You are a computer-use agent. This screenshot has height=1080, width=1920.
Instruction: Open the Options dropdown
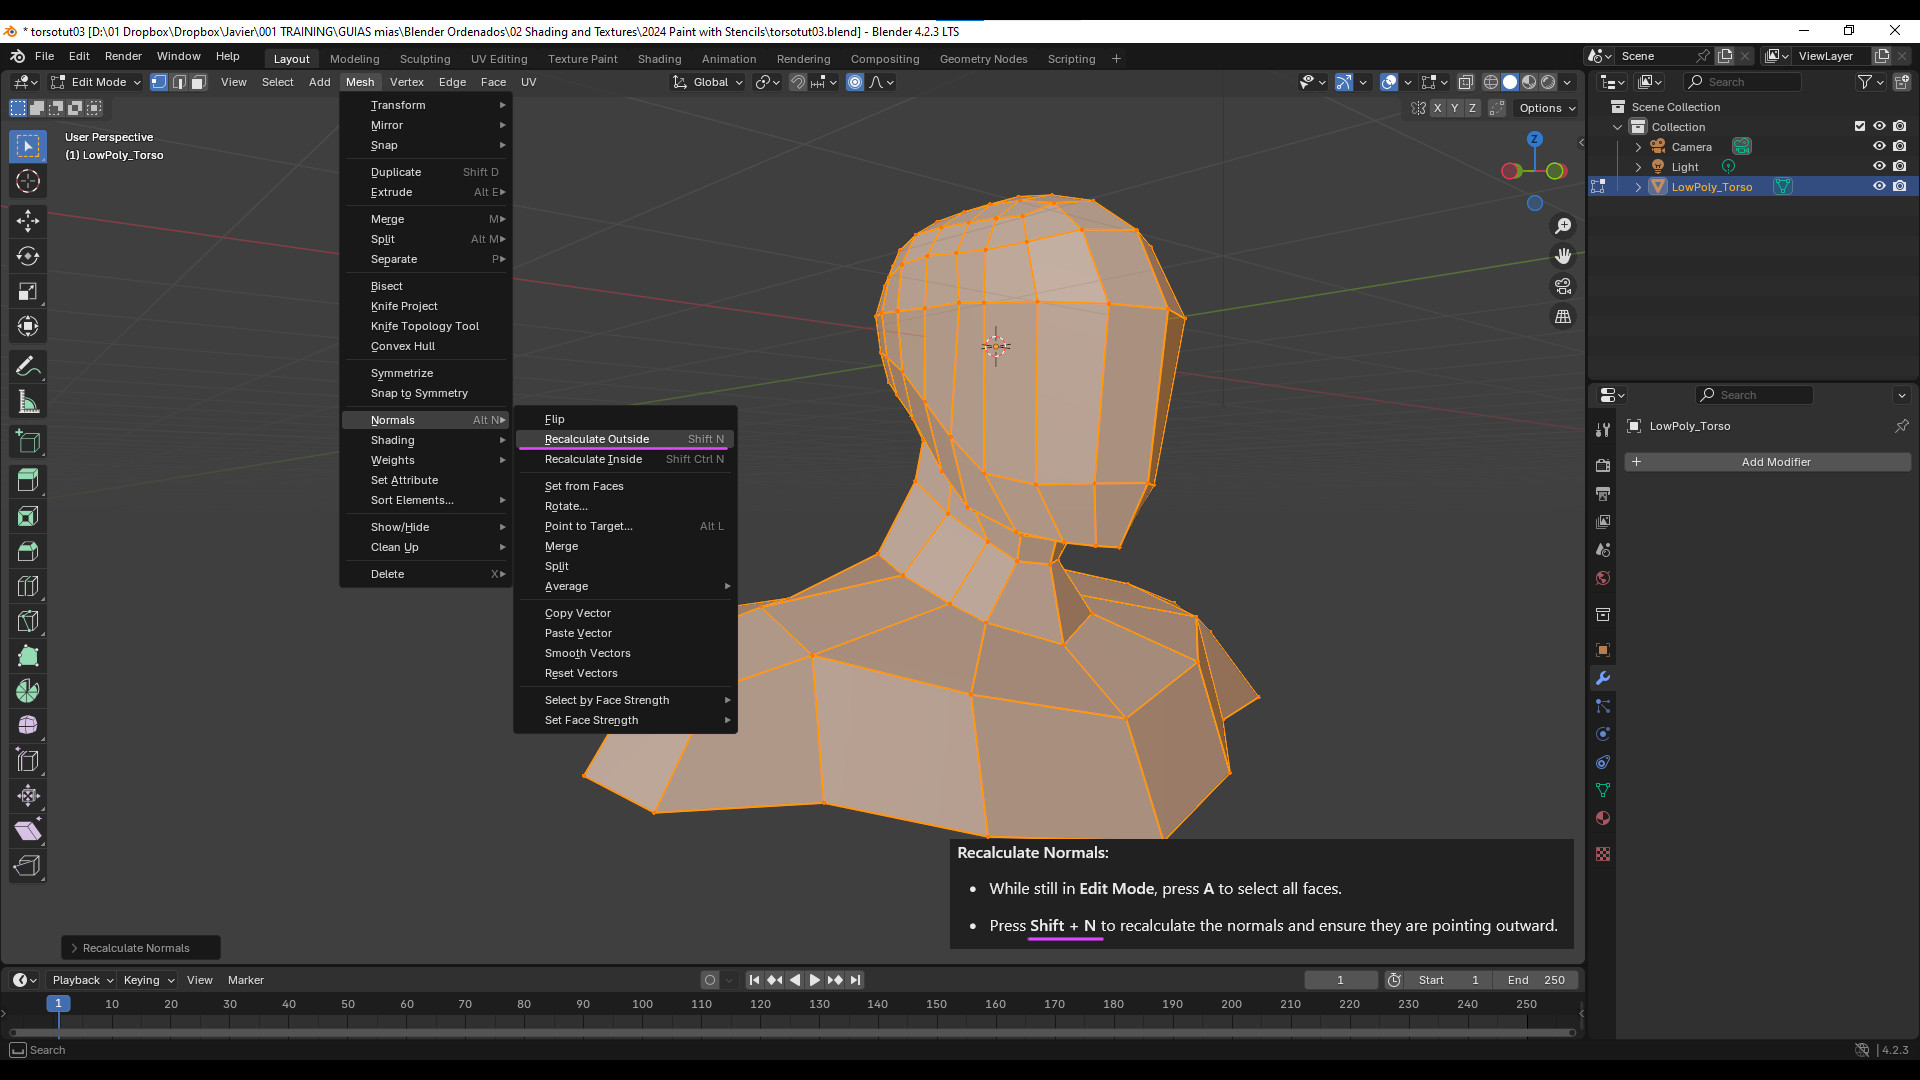click(x=1546, y=108)
